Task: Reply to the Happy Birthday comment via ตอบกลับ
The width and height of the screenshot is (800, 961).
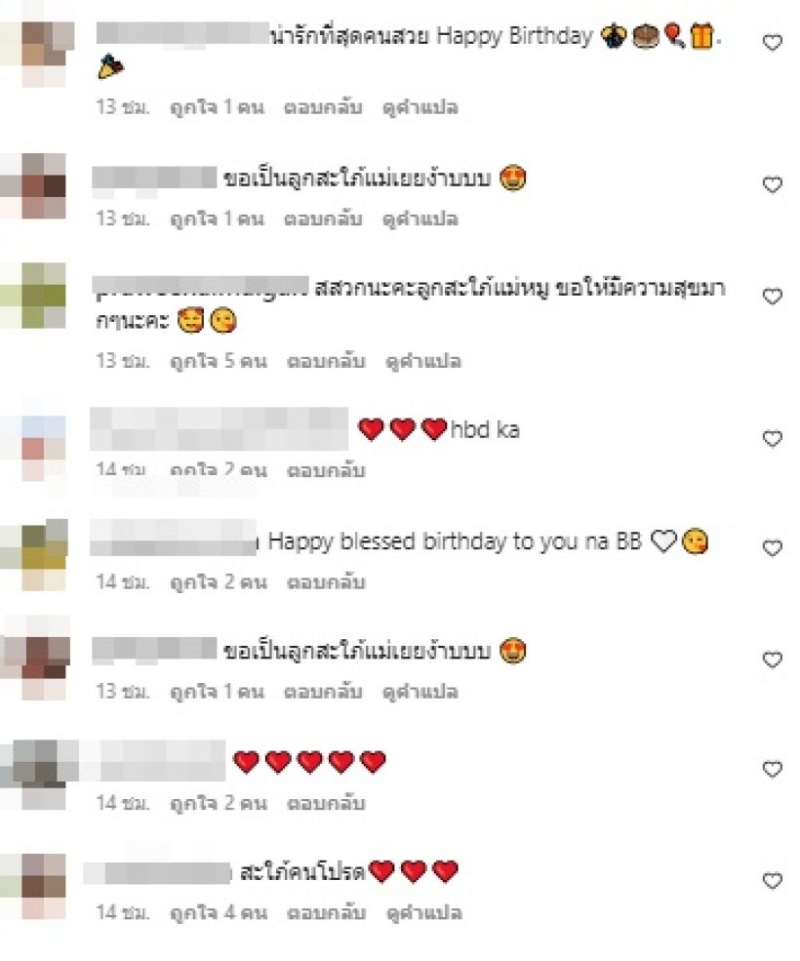Action: coord(322,108)
